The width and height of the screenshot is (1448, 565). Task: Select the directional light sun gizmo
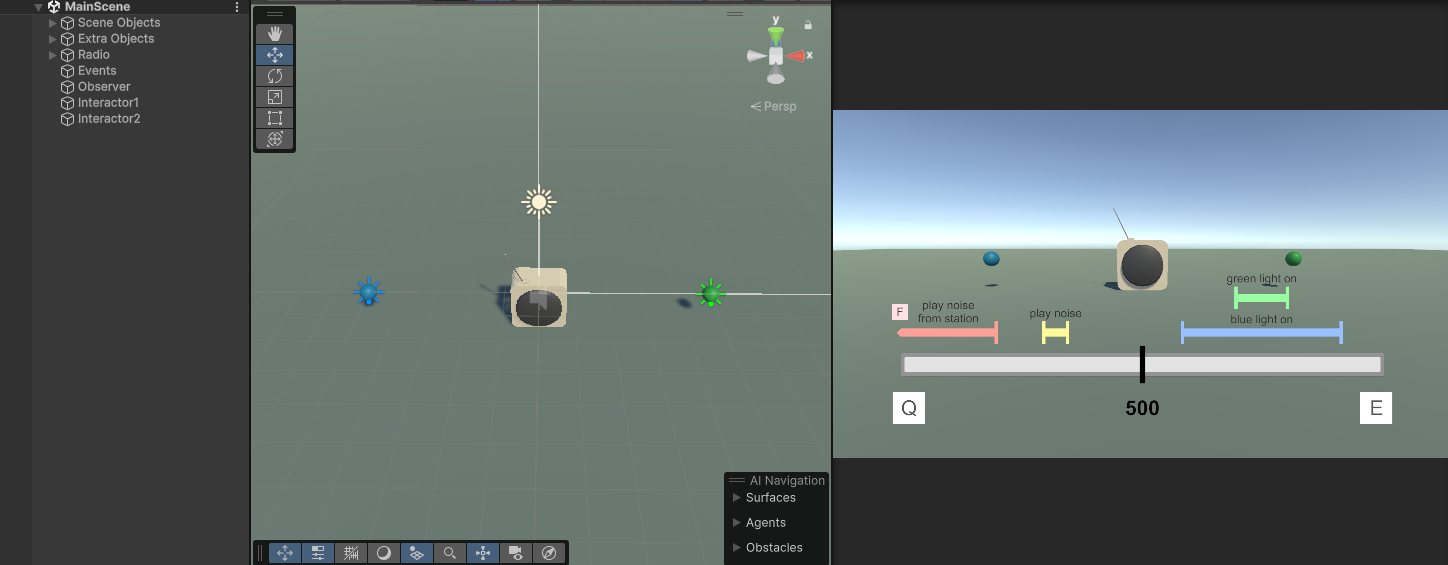coord(539,202)
